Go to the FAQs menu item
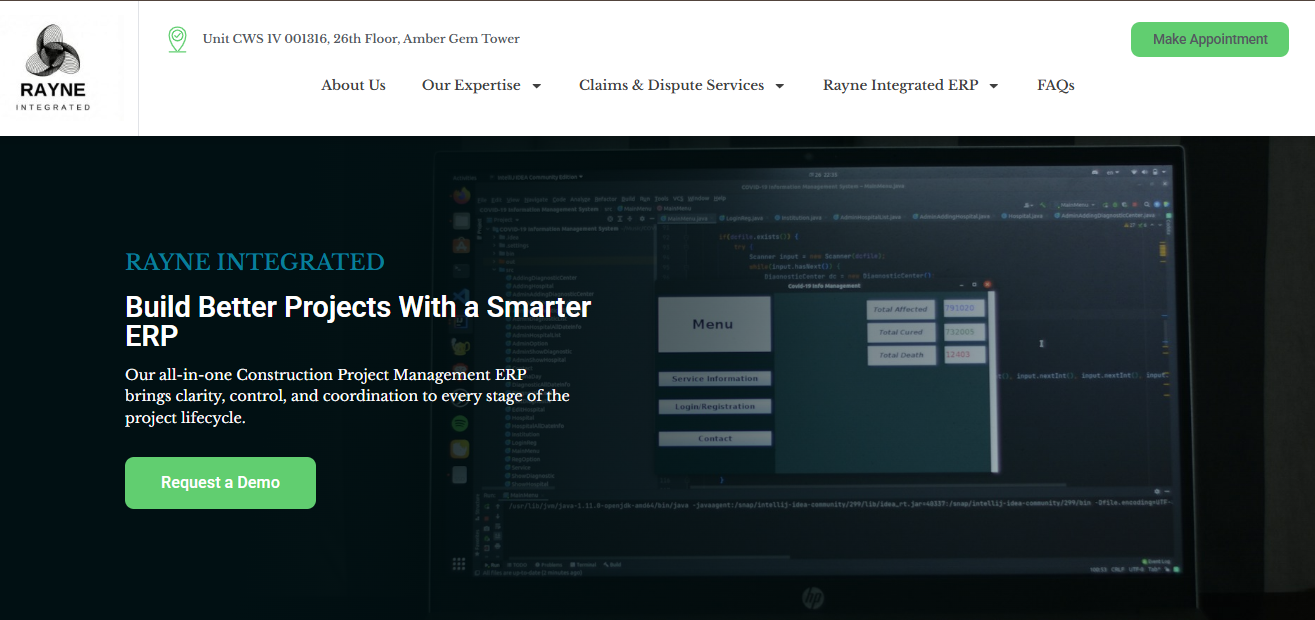 click(1055, 85)
